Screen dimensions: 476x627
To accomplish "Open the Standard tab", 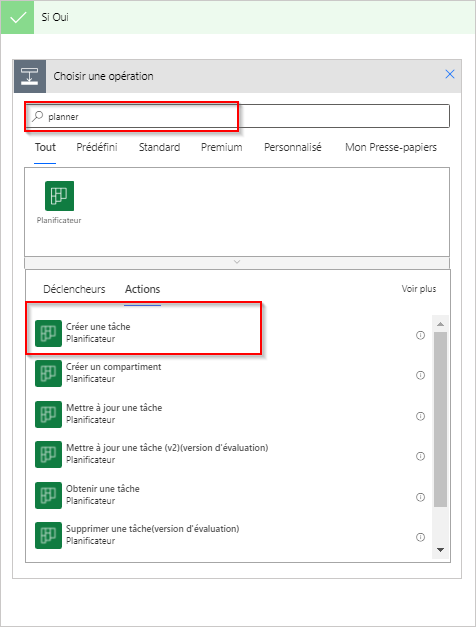I will pyautogui.click(x=159, y=148).
